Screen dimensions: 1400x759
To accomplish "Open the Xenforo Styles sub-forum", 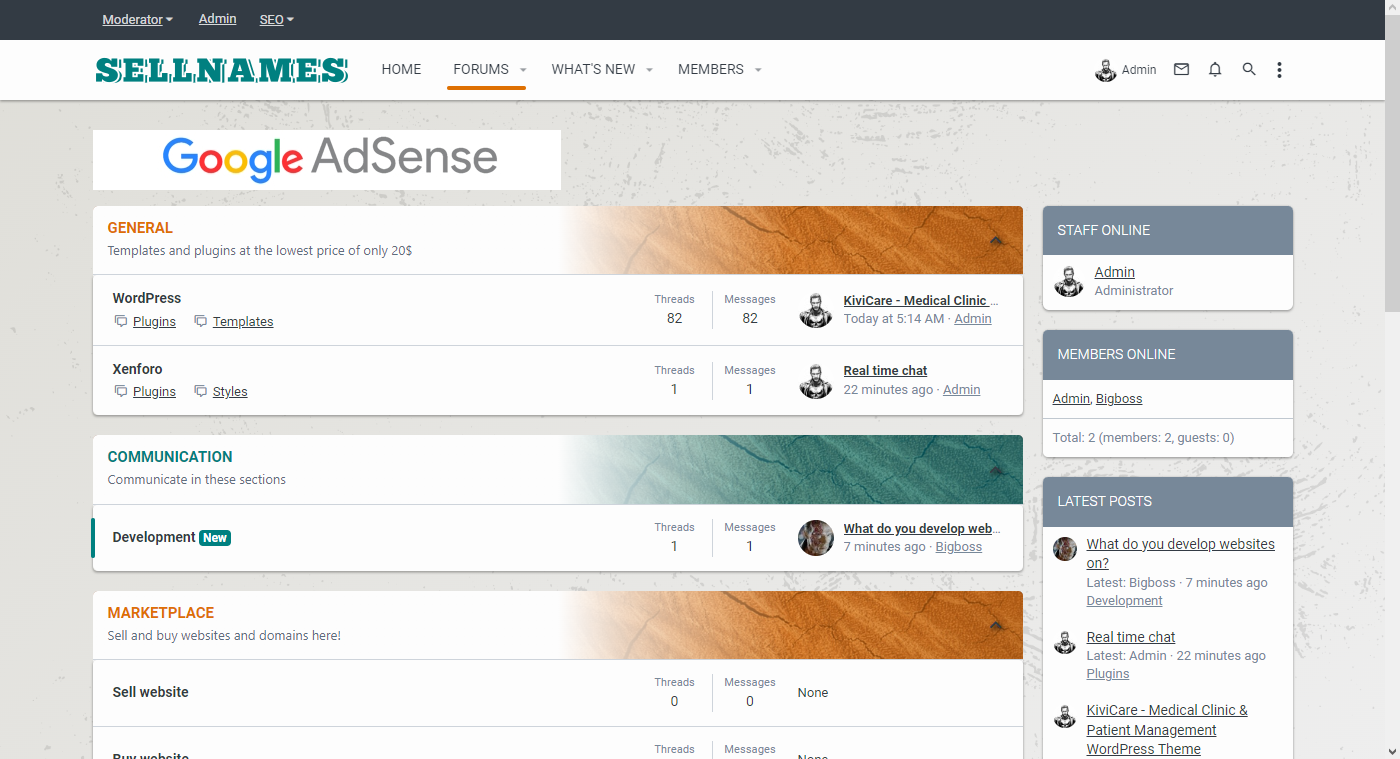I will click(230, 392).
